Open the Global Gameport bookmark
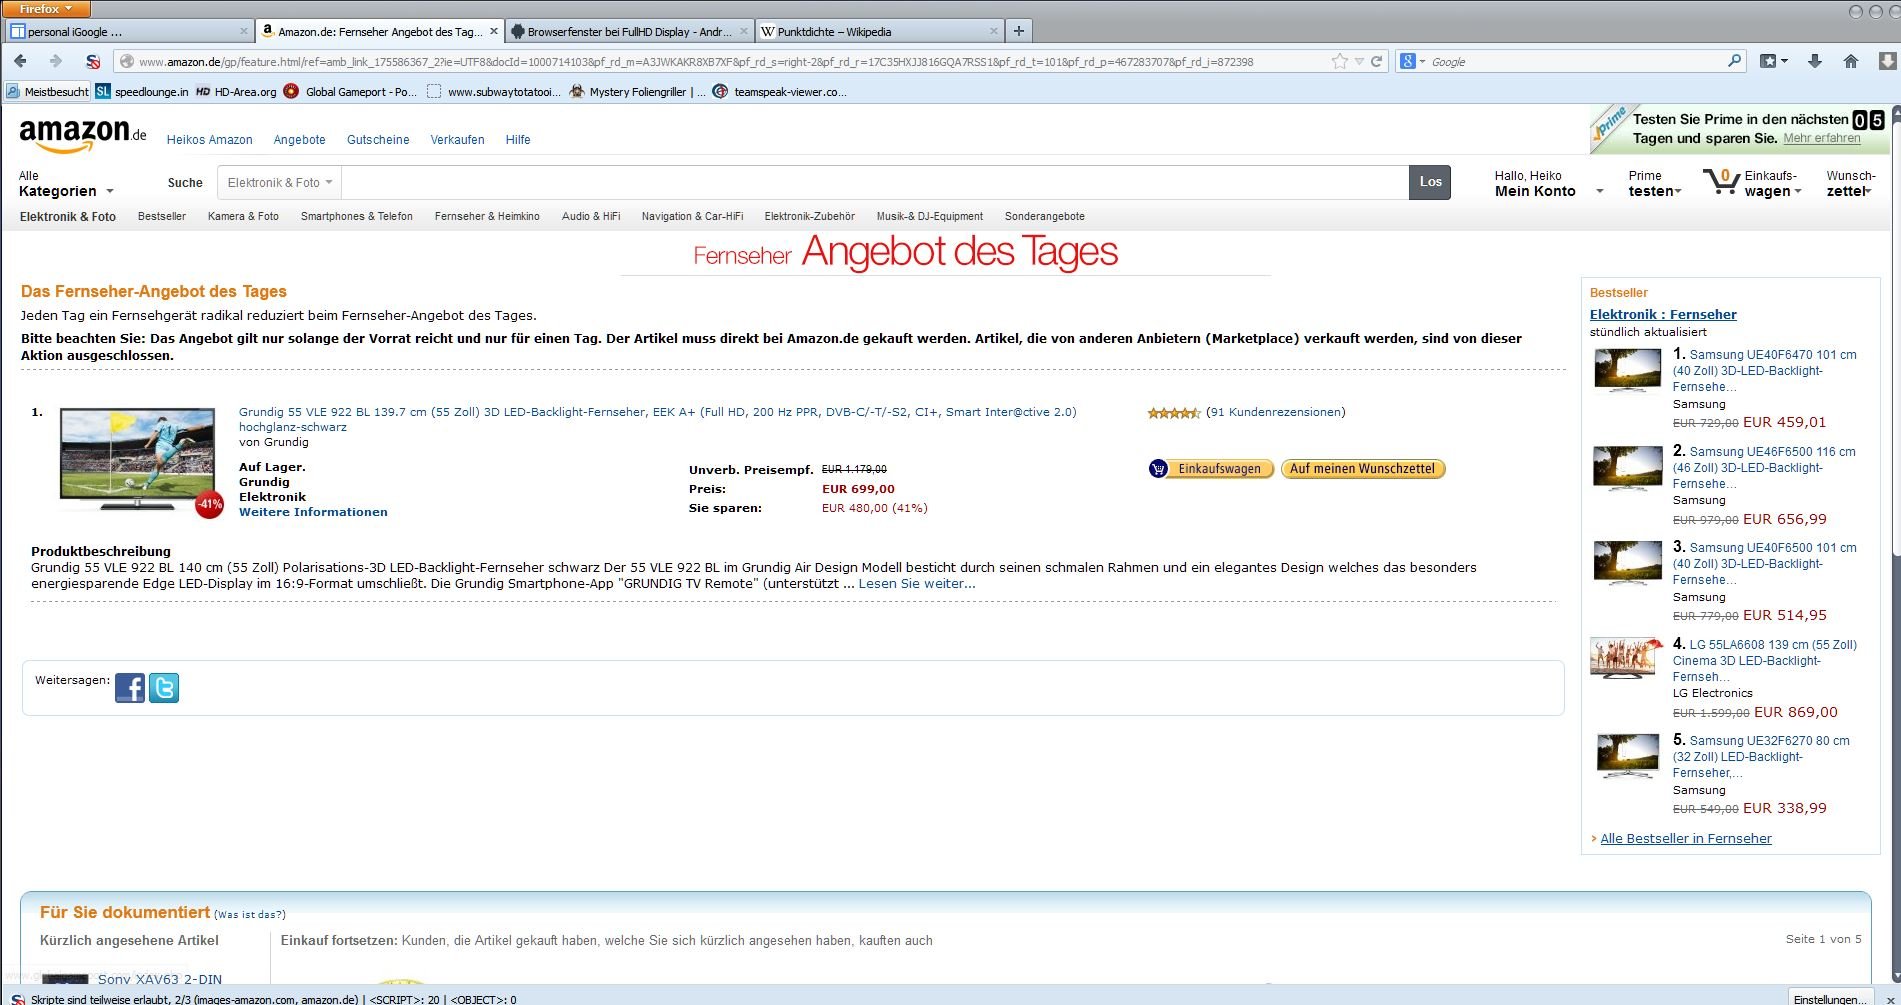1901x1005 pixels. point(351,91)
